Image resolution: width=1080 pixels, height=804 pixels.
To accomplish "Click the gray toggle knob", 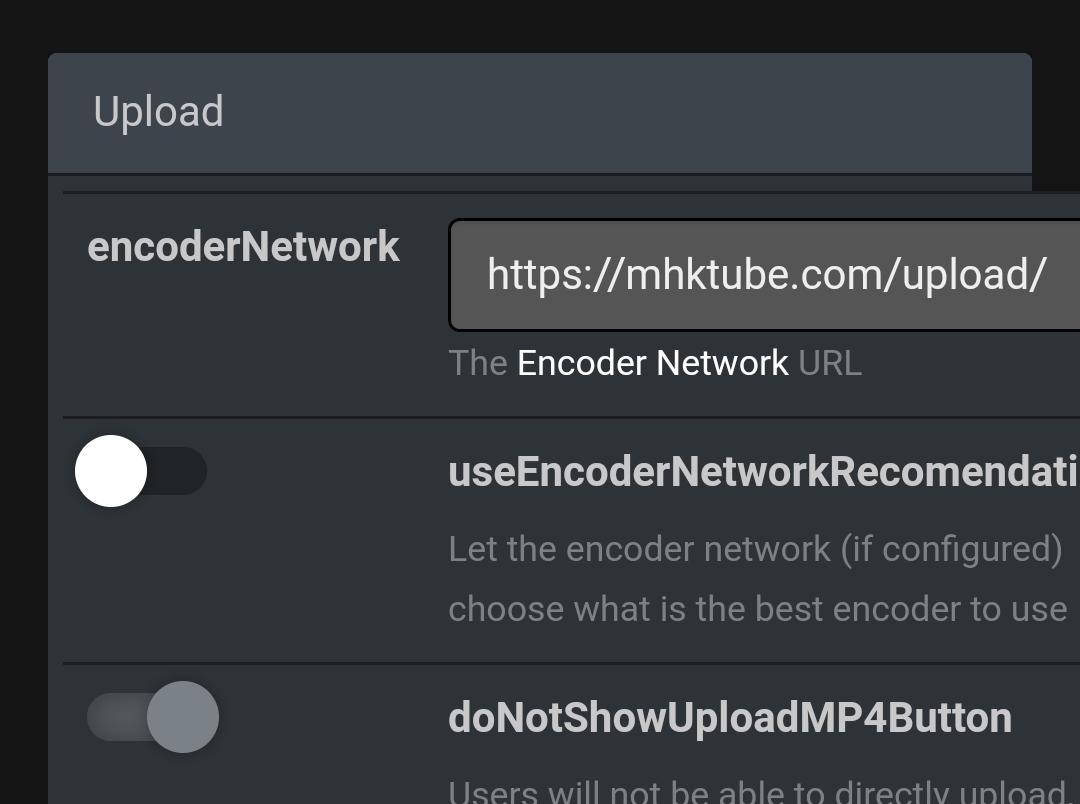I will [184, 716].
